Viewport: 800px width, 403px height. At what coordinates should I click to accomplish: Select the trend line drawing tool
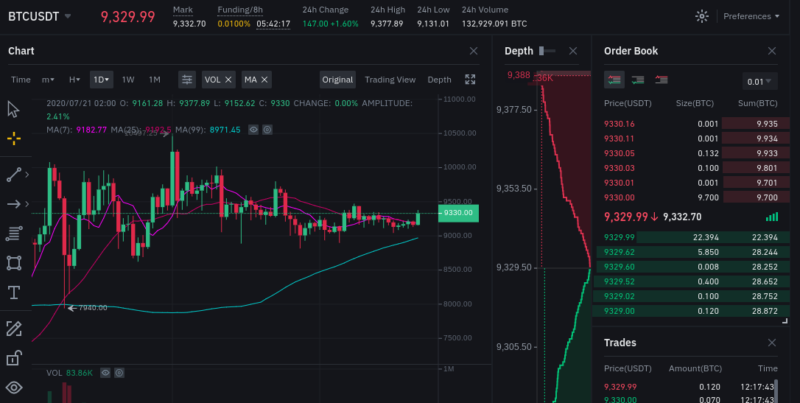click(x=14, y=174)
